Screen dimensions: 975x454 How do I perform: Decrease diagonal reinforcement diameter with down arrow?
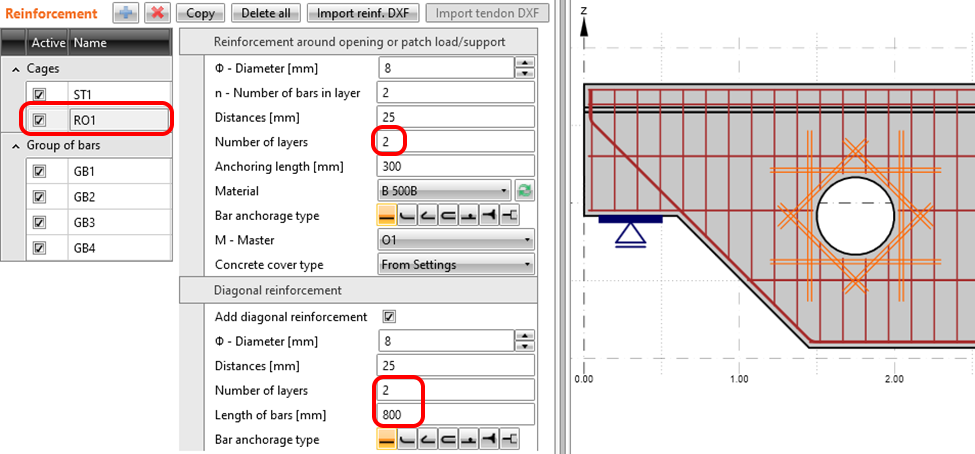525,346
